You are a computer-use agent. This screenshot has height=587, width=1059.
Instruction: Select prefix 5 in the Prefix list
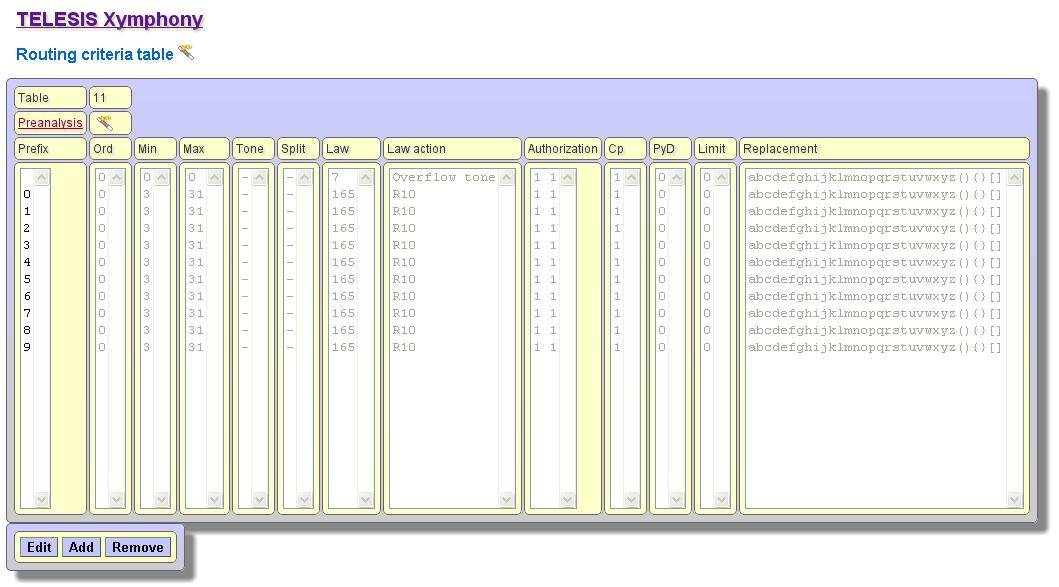click(x=27, y=279)
